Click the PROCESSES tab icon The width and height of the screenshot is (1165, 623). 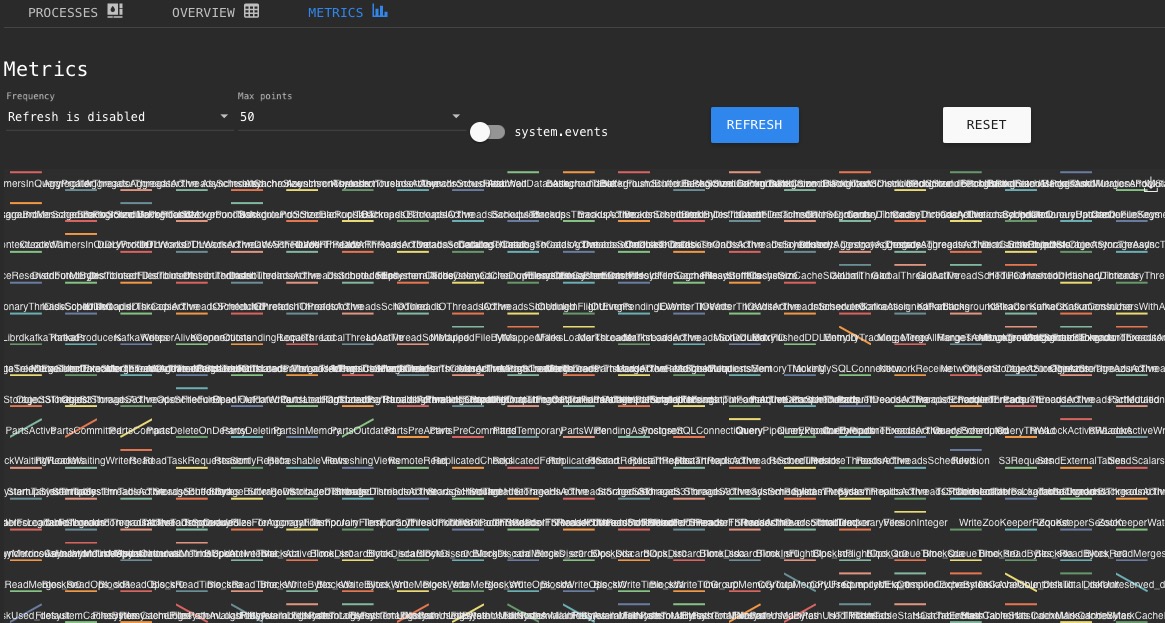114,10
